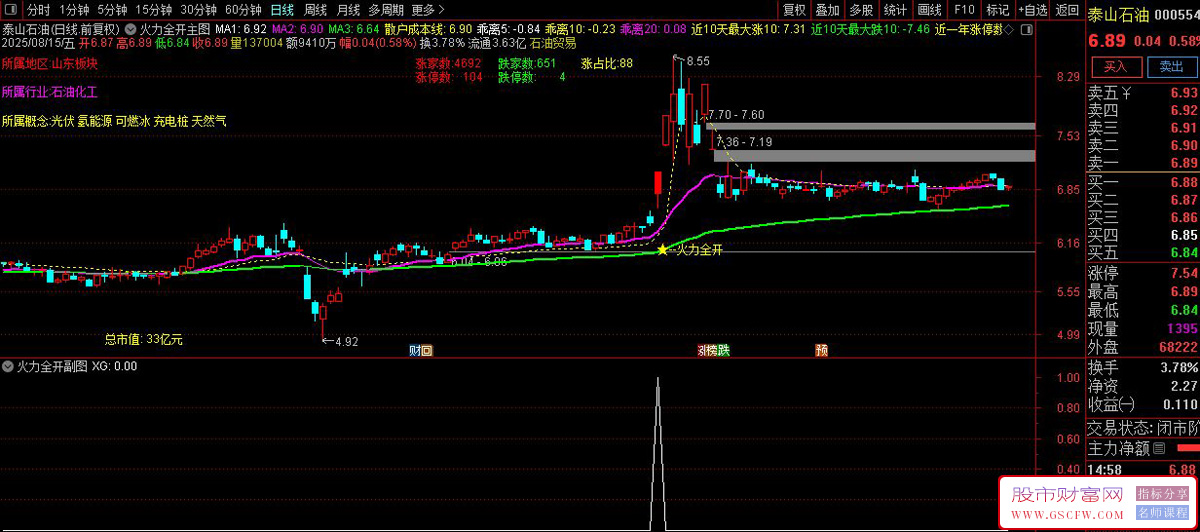Add stock with +自选 button

[1031, 10]
